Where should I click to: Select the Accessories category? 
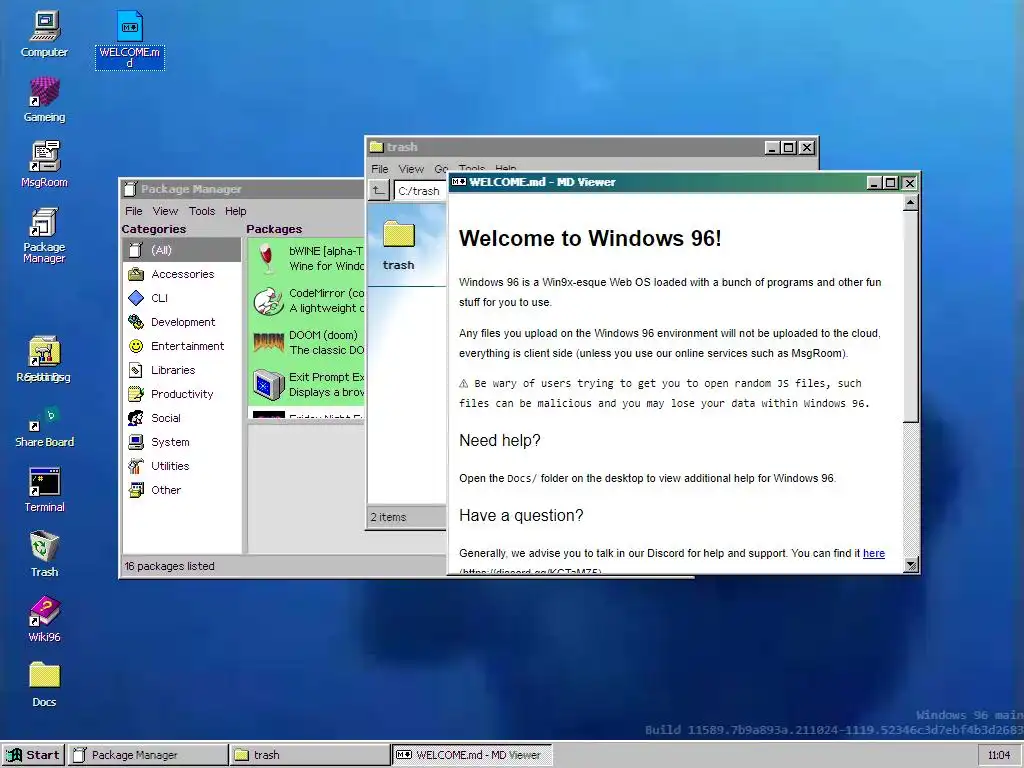(x=182, y=274)
